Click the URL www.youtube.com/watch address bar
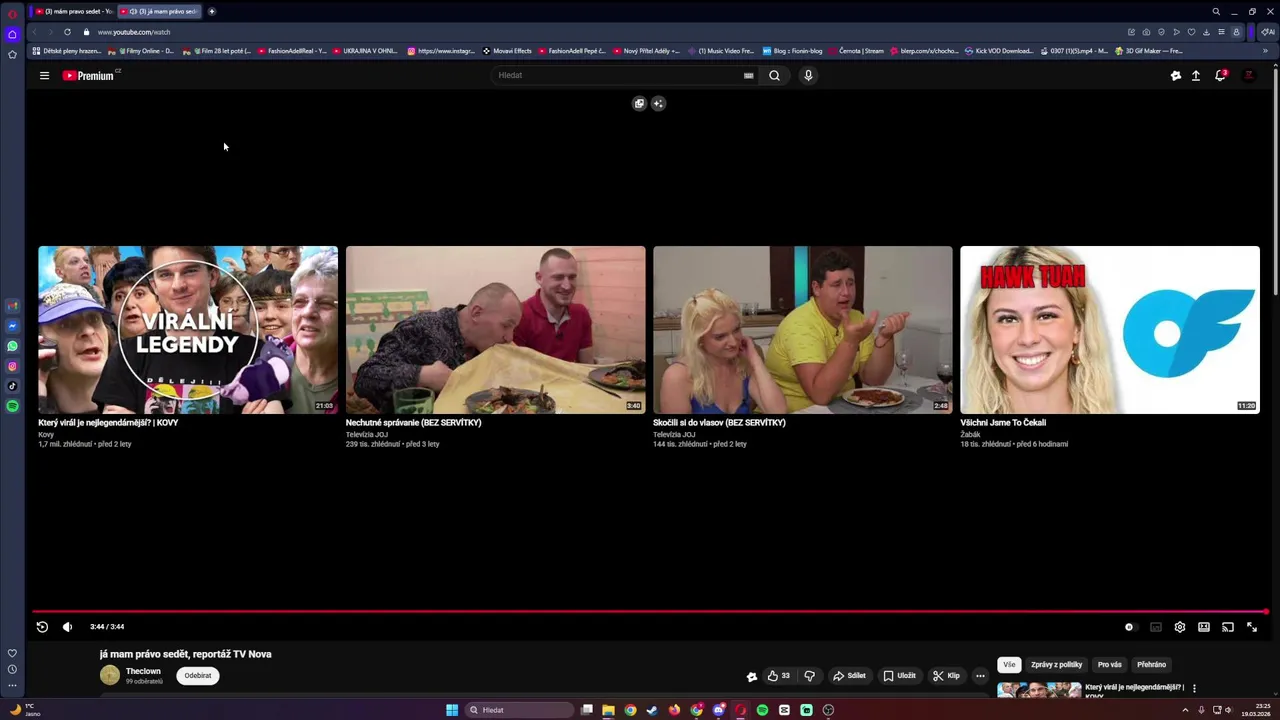Screen dimensions: 1280x720 tap(134, 32)
